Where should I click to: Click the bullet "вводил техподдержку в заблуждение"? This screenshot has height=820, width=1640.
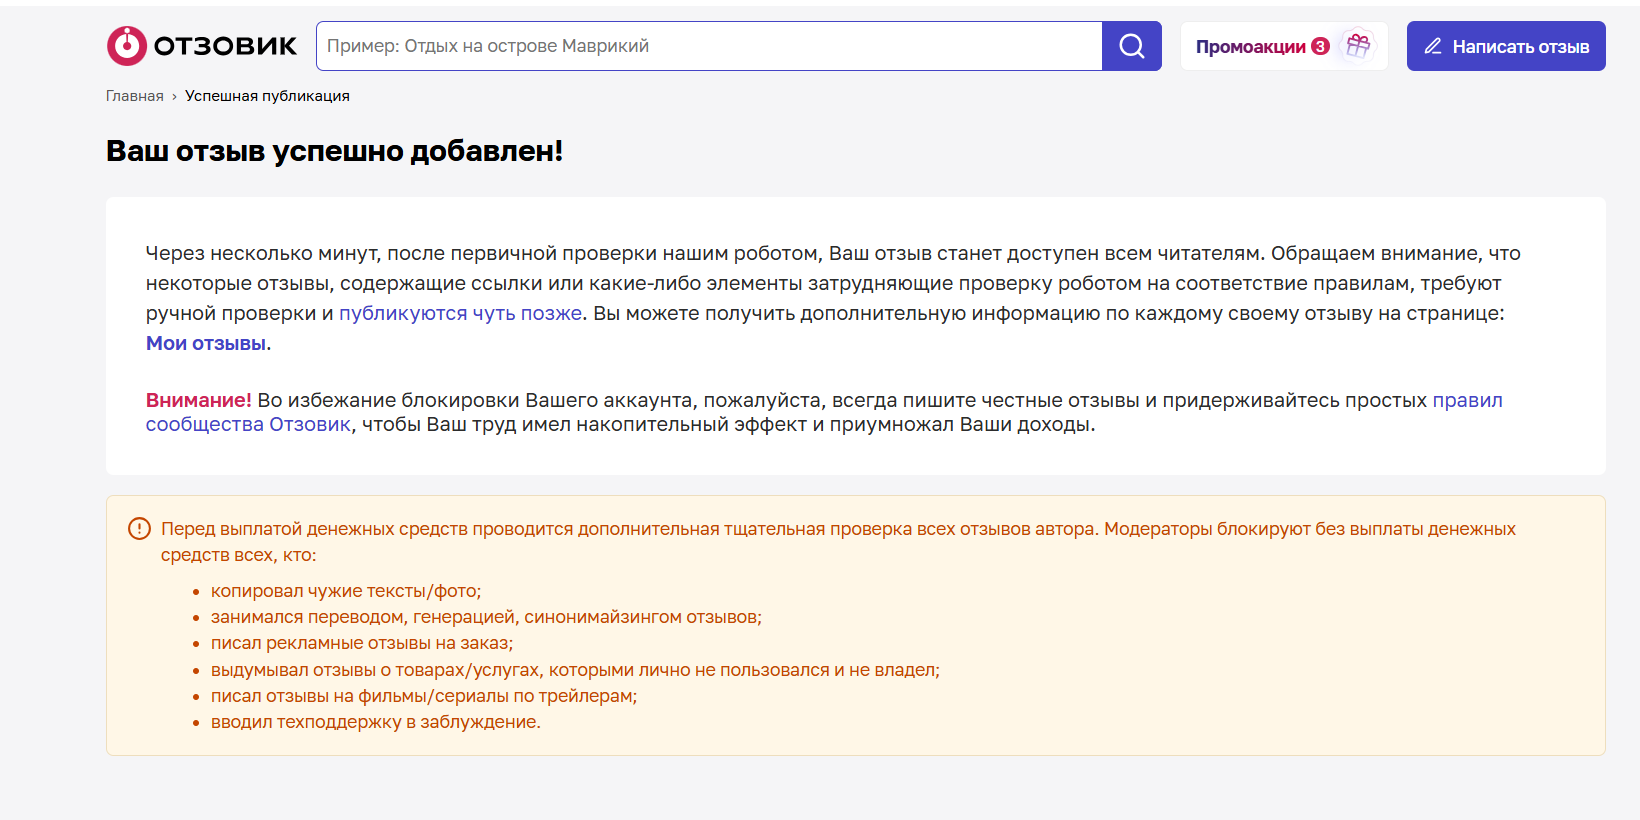point(375,722)
